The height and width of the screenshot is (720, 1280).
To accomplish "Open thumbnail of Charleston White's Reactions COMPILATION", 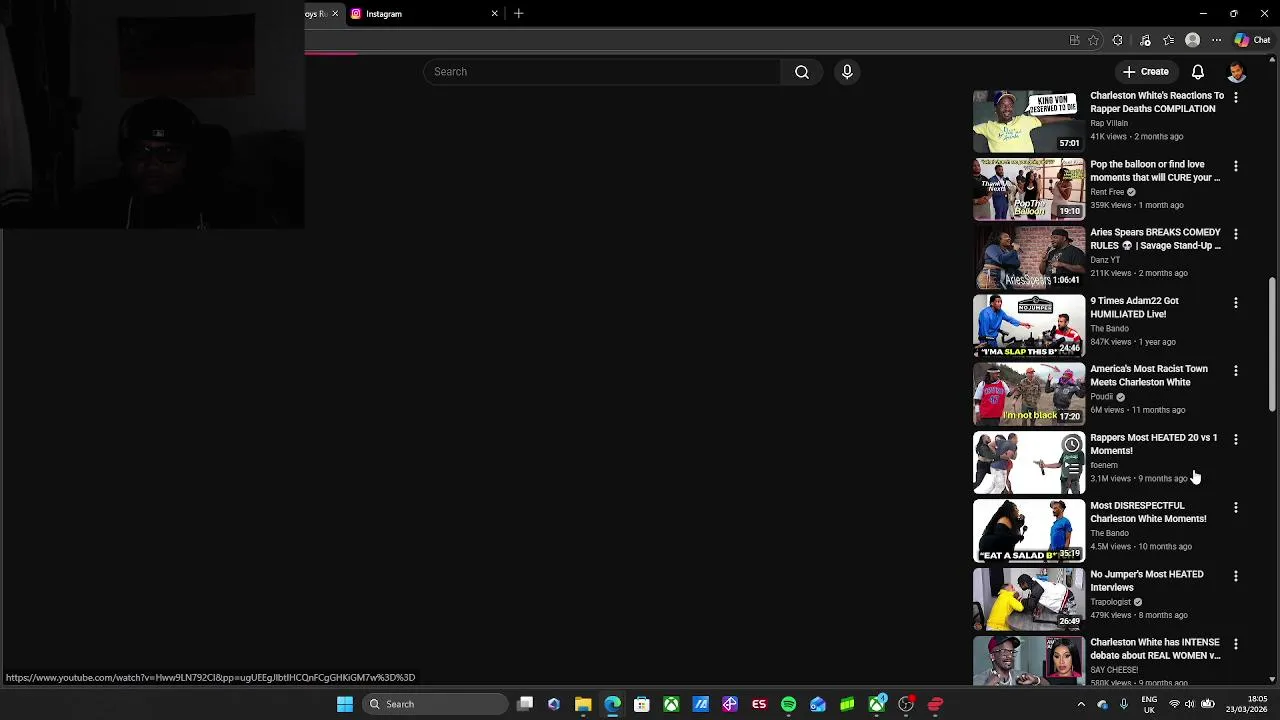I will (x=1029, y=121).
